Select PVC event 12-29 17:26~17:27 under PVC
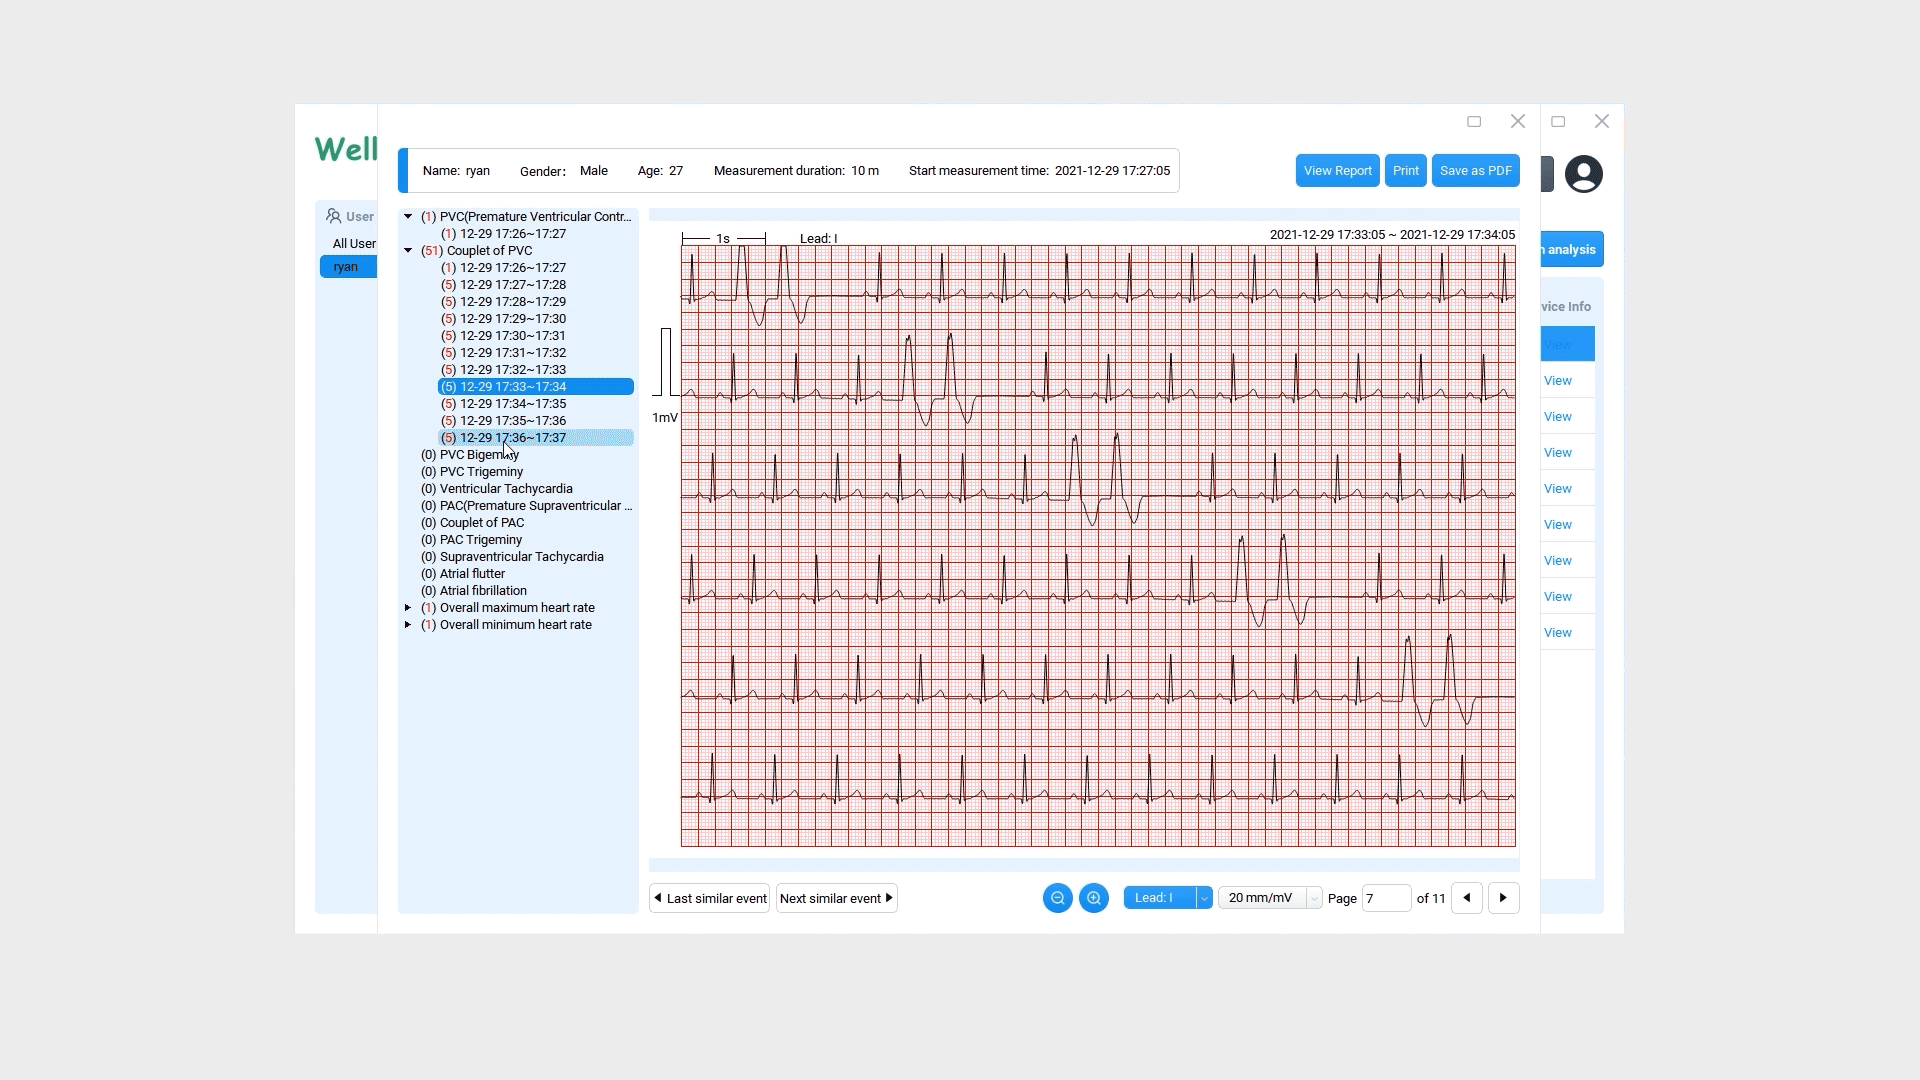This screenshot has height=1080, width=1920. click(x=504, y=233)
